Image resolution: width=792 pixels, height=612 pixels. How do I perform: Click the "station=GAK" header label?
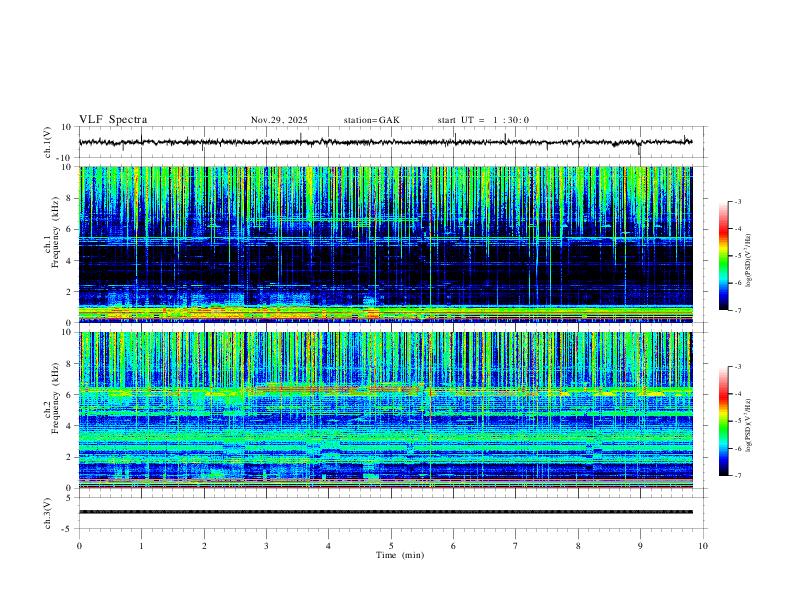371,120
